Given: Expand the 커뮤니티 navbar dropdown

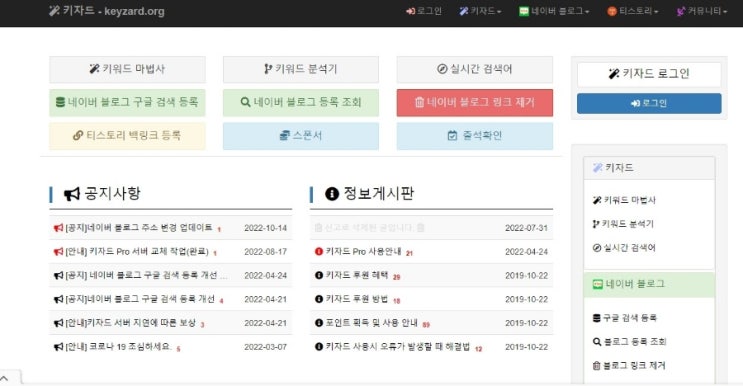Looking at the screenshot, I should 701,11.
